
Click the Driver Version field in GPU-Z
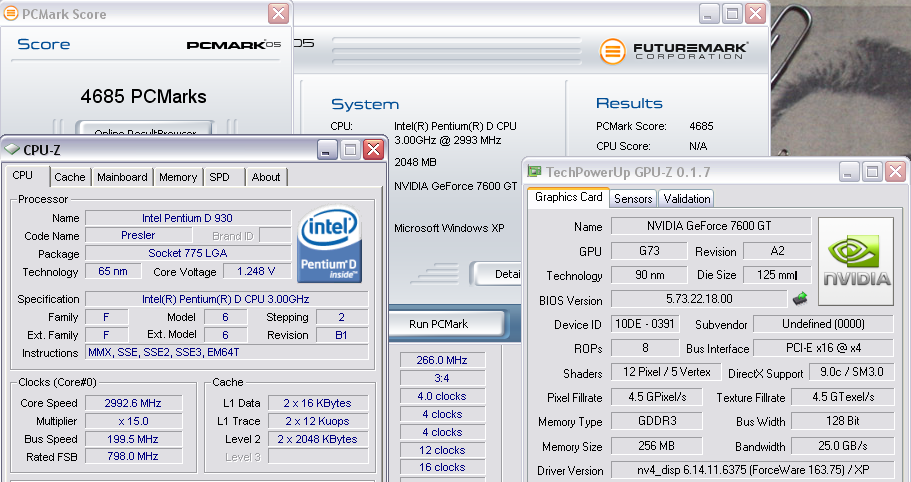(752, 470)
